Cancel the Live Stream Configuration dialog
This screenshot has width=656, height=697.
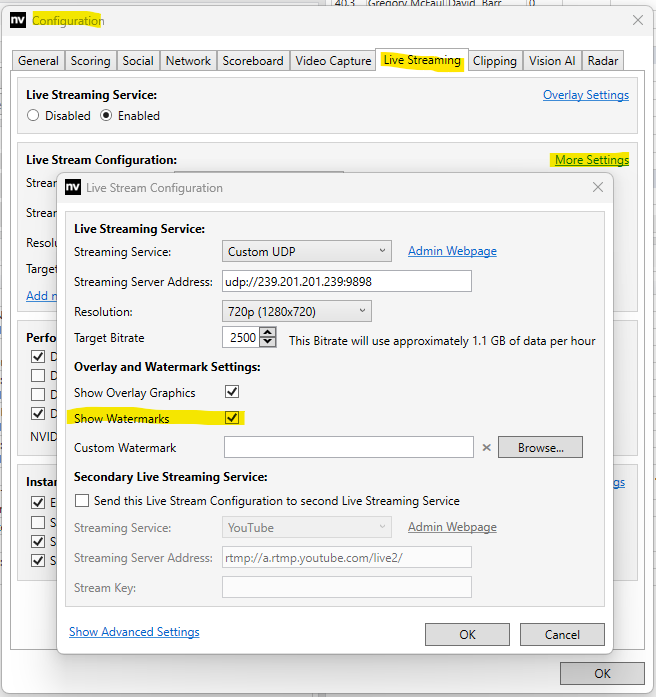[562, 634]
